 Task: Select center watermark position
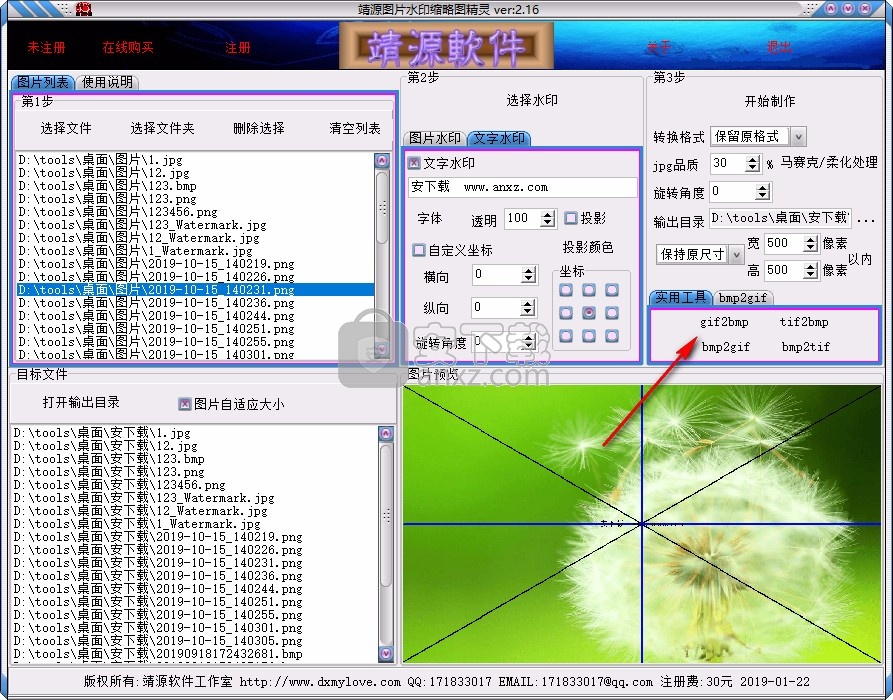pos(589,313)
